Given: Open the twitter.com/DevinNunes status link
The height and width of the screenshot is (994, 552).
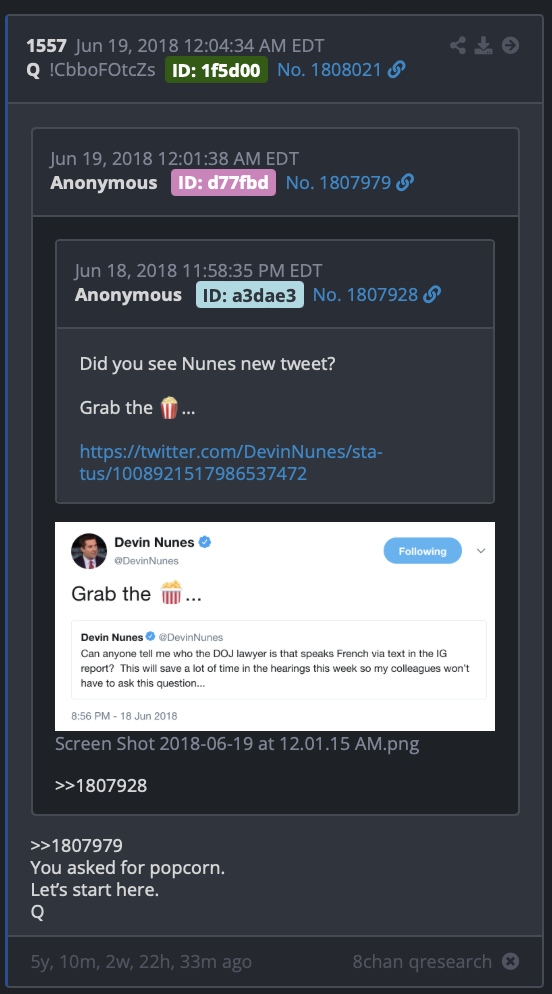Looking at the screenshot, I should pyautogui.click(x=231, y=463).
